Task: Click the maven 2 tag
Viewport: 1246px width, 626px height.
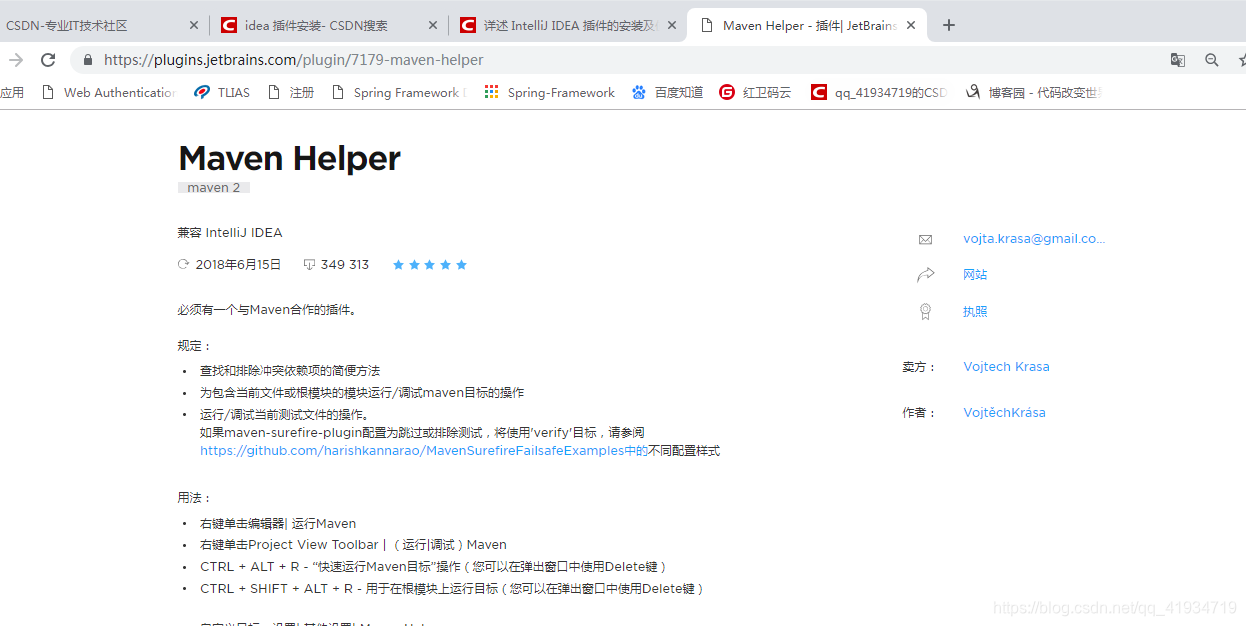Action: pyautogui.click(x=214, y=187)
